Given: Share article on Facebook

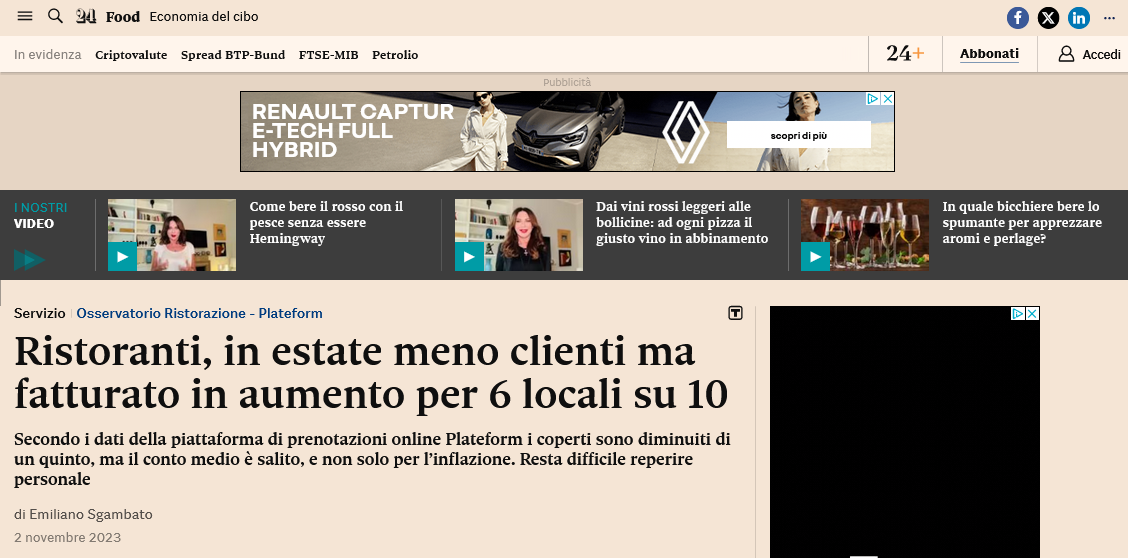Looking at the screenshot, I should [1018, 18].
